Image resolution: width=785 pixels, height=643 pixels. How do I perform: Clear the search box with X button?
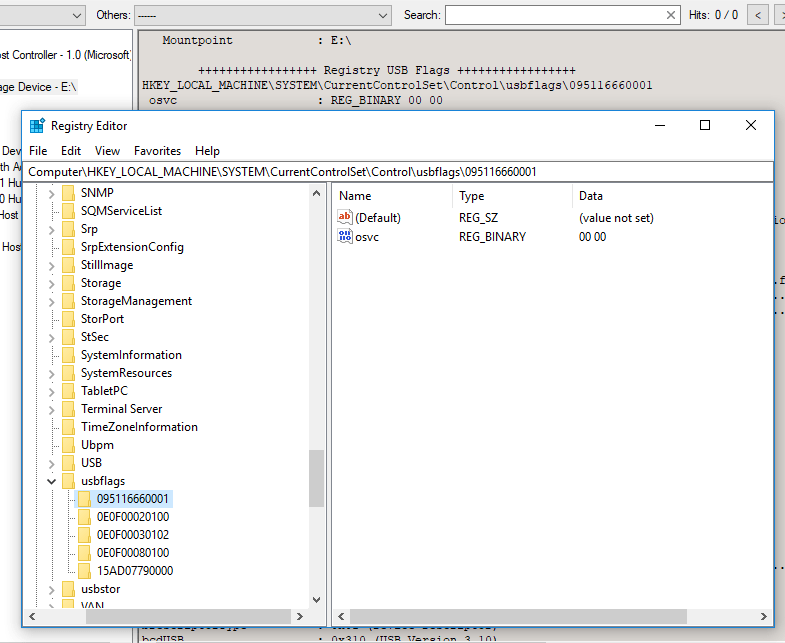[x=671, y=15]
